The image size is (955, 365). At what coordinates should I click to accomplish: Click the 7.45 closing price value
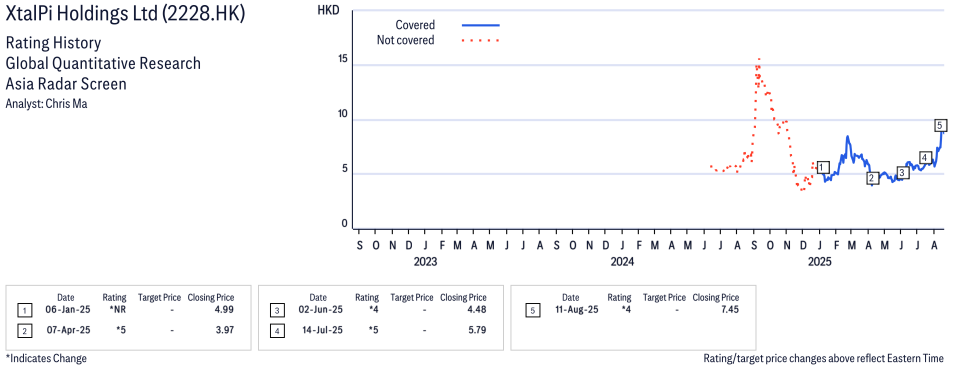[x=730, y=310]
